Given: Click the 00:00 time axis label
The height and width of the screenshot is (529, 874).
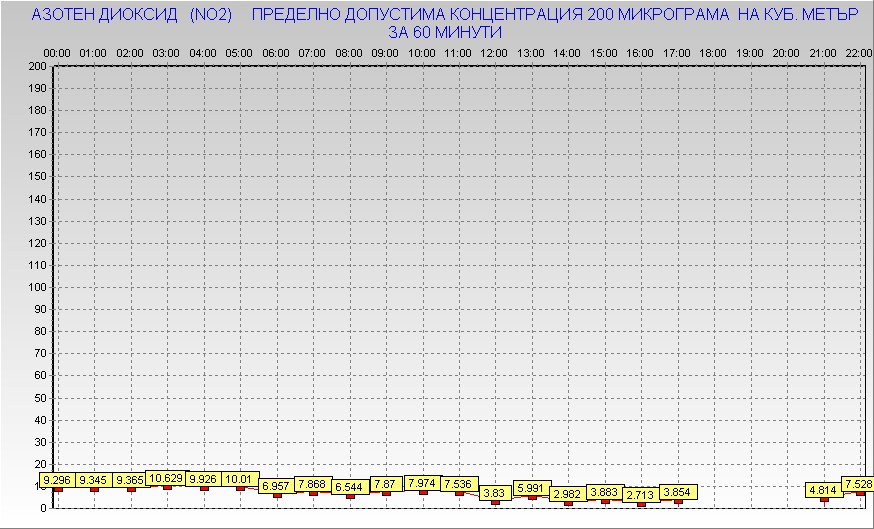Looking at the screenshot, I should coord(57,52).
